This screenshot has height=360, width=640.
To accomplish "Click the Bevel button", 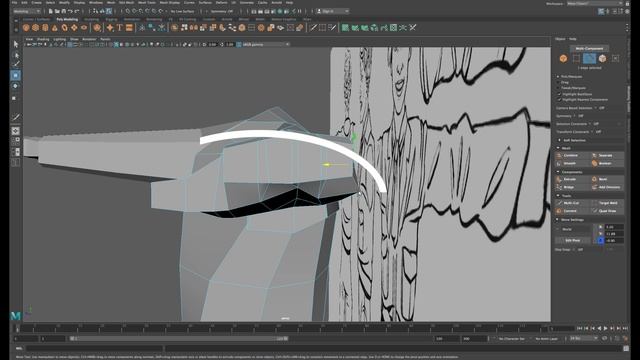I will click(607, 179).
